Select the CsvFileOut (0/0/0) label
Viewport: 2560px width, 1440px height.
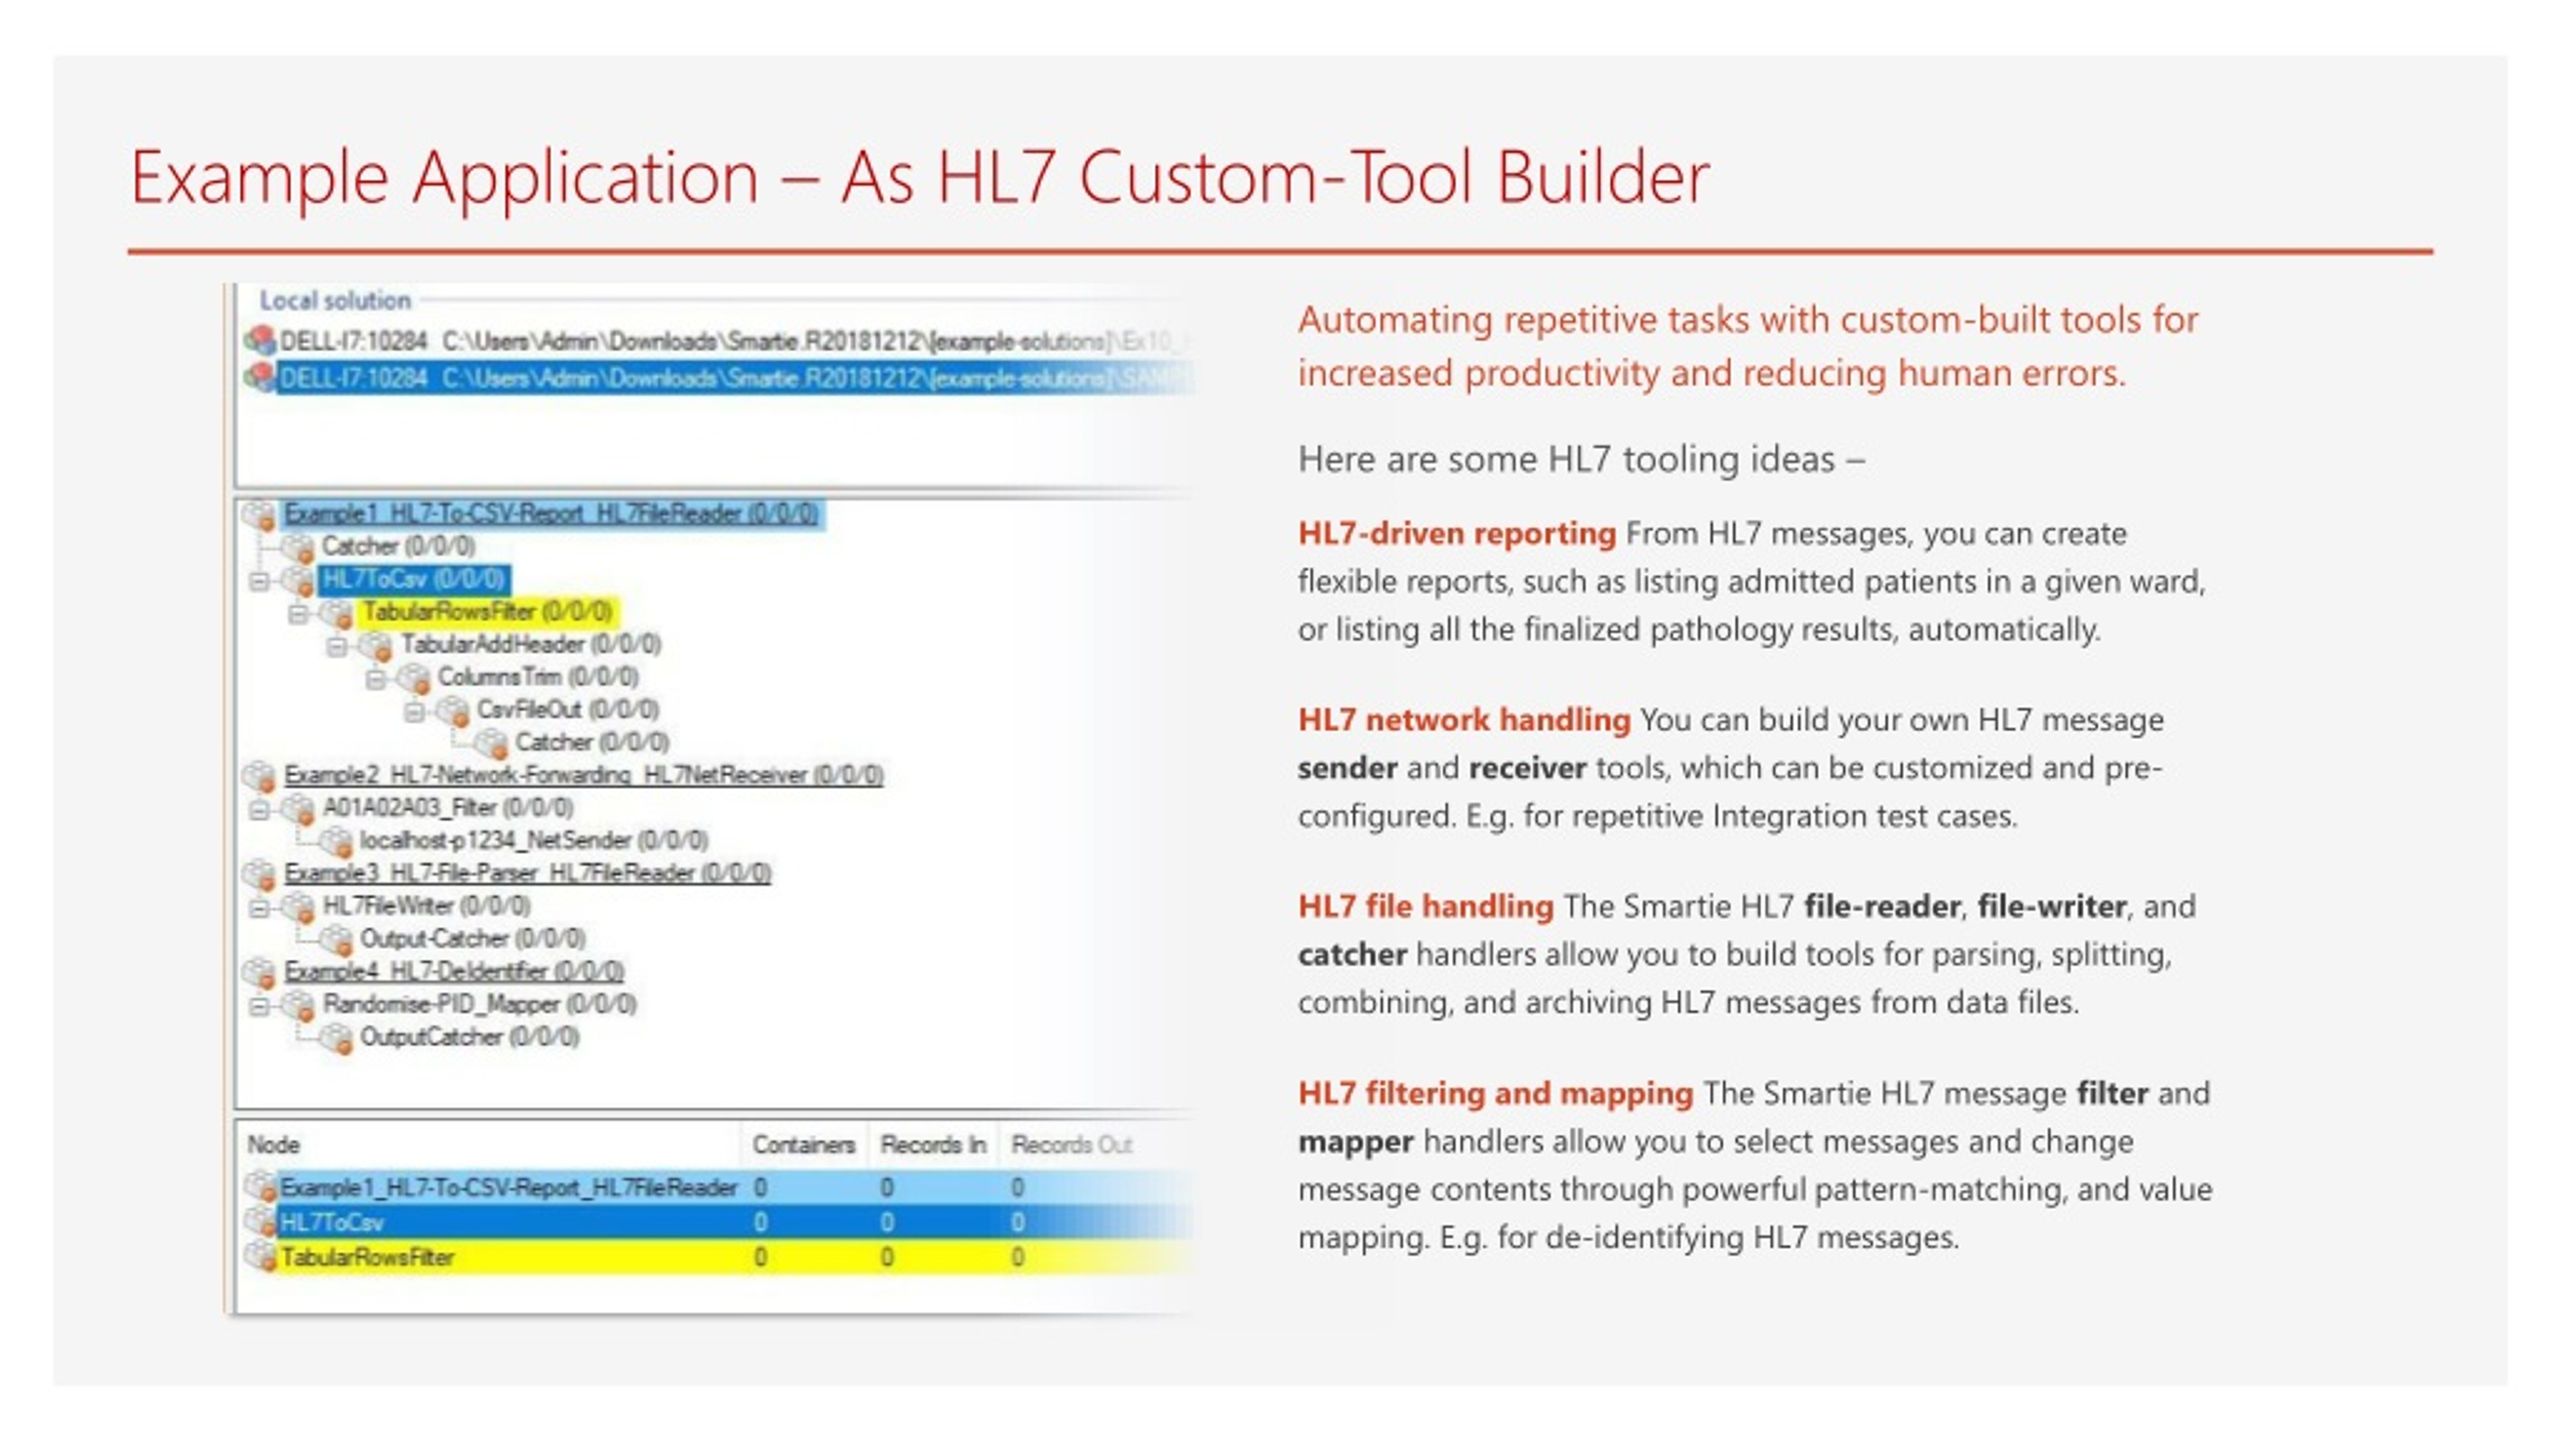[567, 710]
